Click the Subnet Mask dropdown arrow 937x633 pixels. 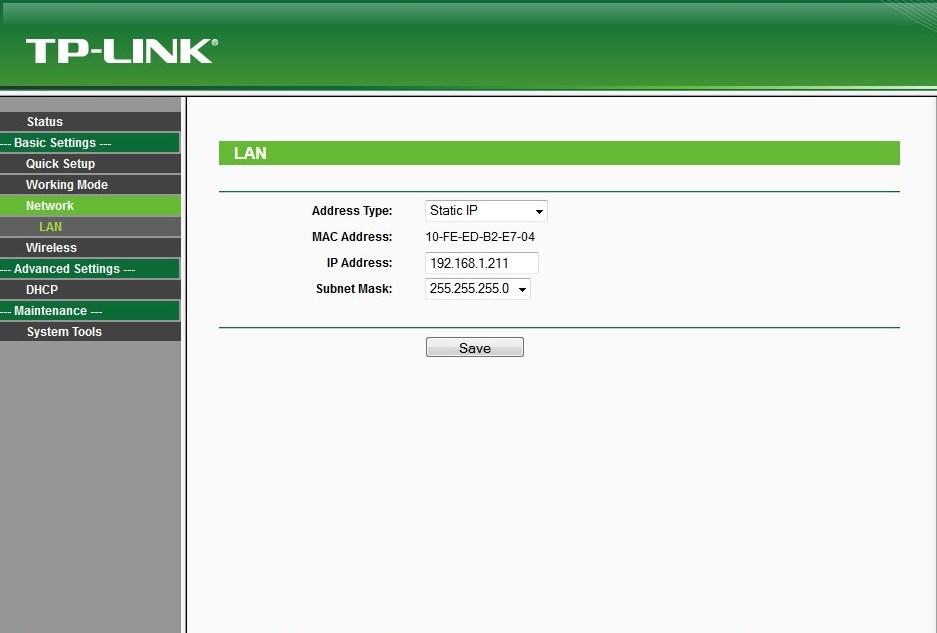(522, 289)
